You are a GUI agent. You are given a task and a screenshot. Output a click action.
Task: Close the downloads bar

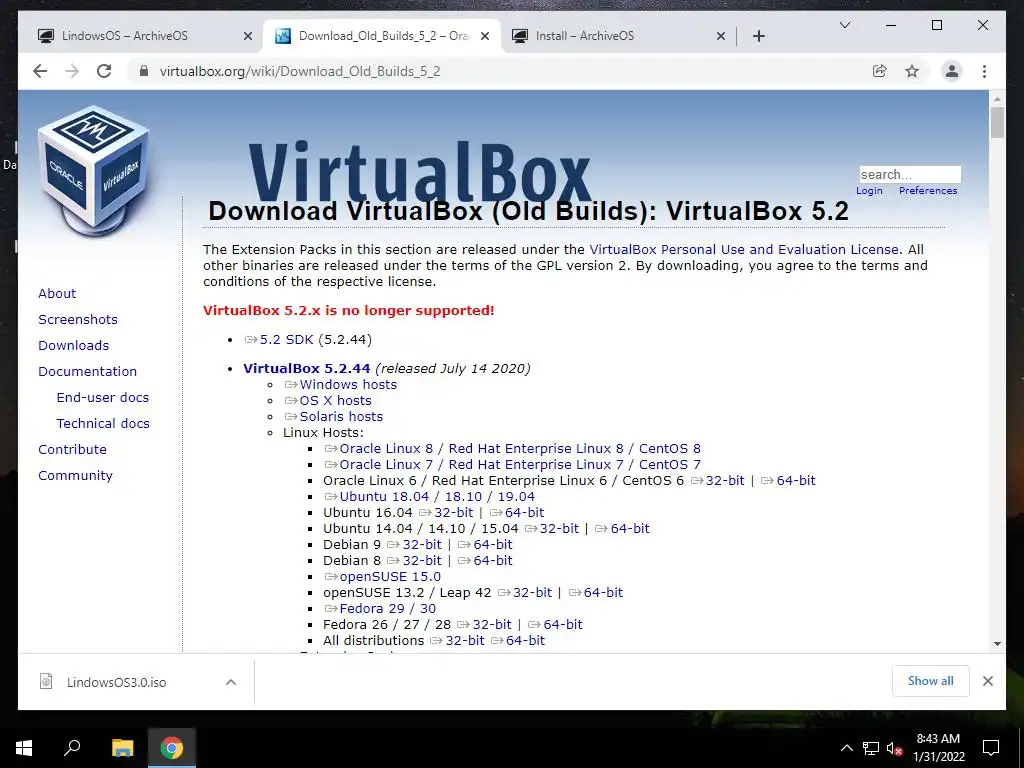[987, 681]
